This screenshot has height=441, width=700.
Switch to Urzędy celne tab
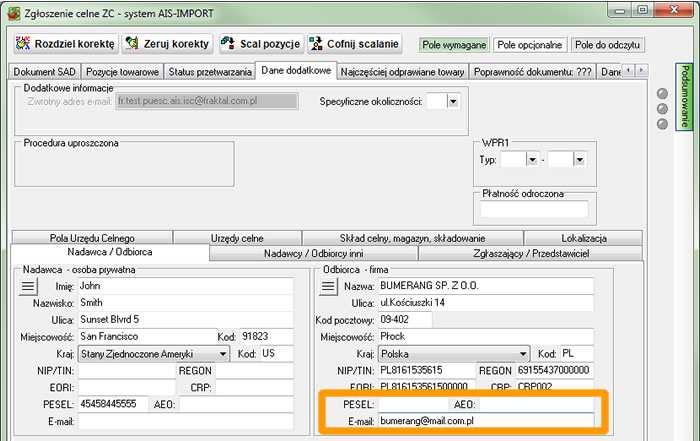click(x=237, y=238)
